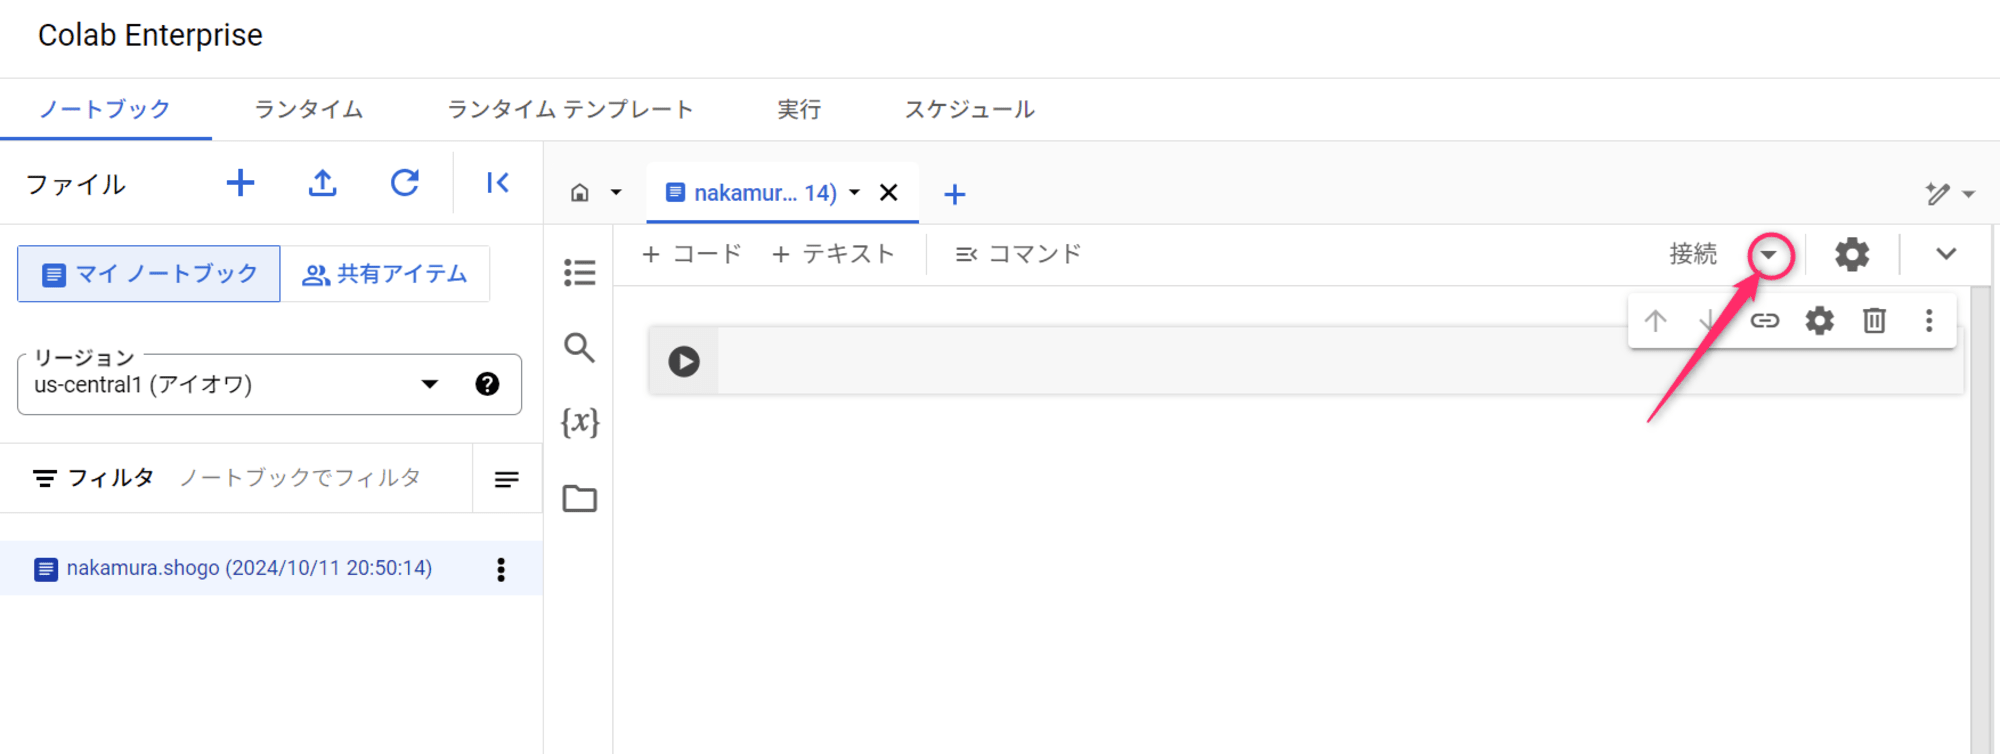Open the command palette

click(1018, 254)
